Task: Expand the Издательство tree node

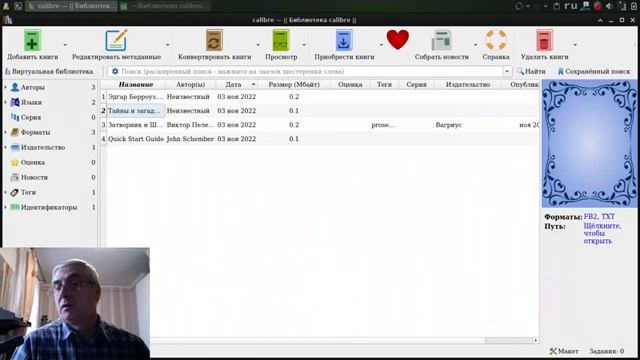Action: [6, 147]
